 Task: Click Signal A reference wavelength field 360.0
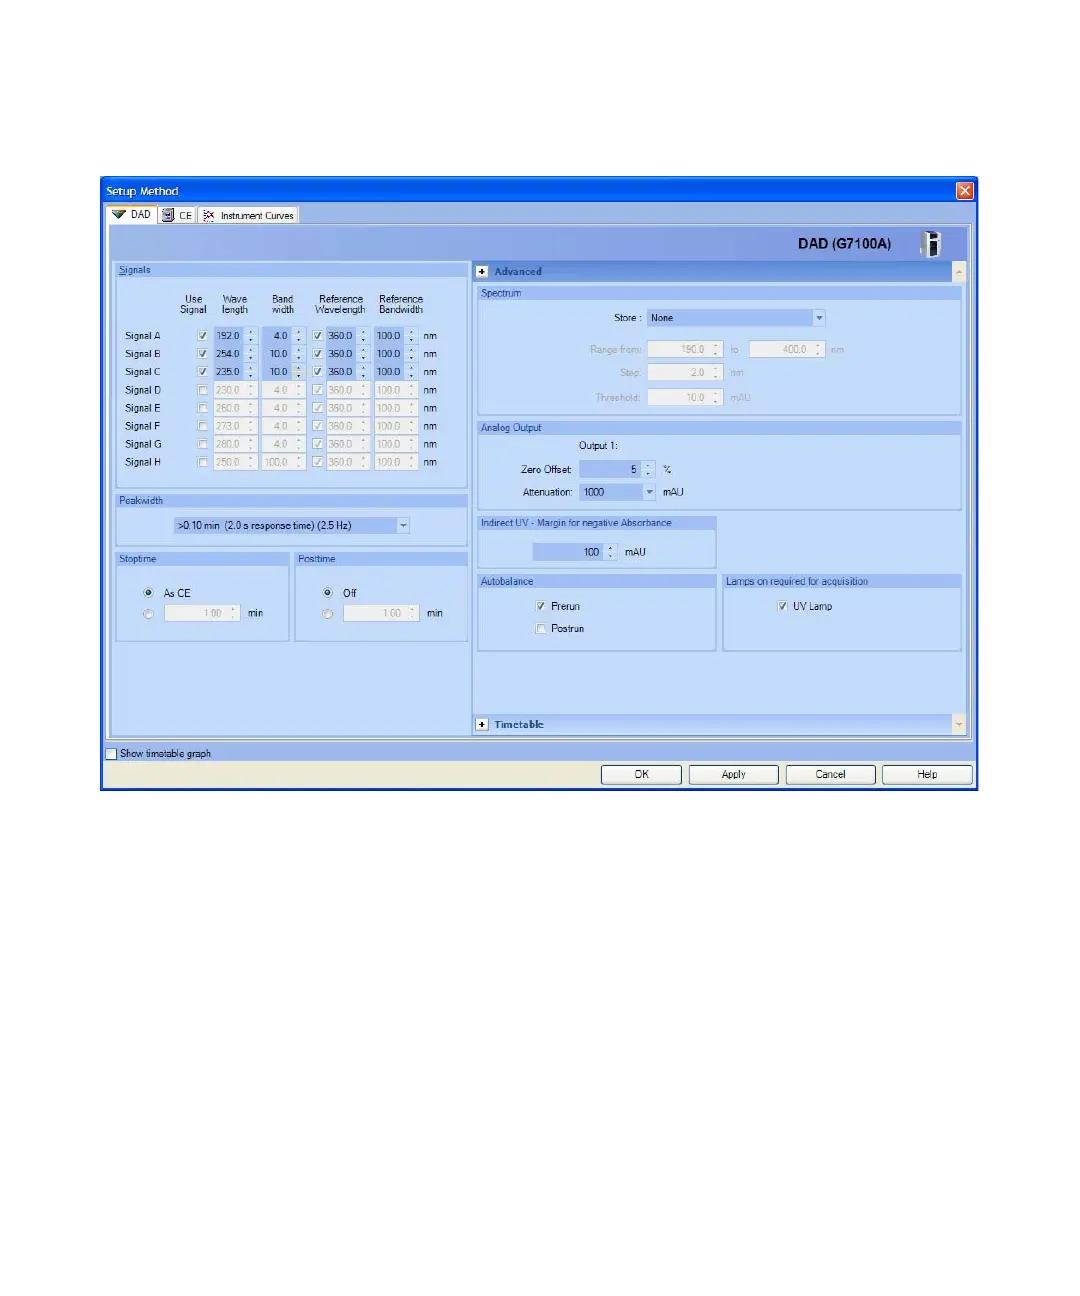(x=341, y=336)
